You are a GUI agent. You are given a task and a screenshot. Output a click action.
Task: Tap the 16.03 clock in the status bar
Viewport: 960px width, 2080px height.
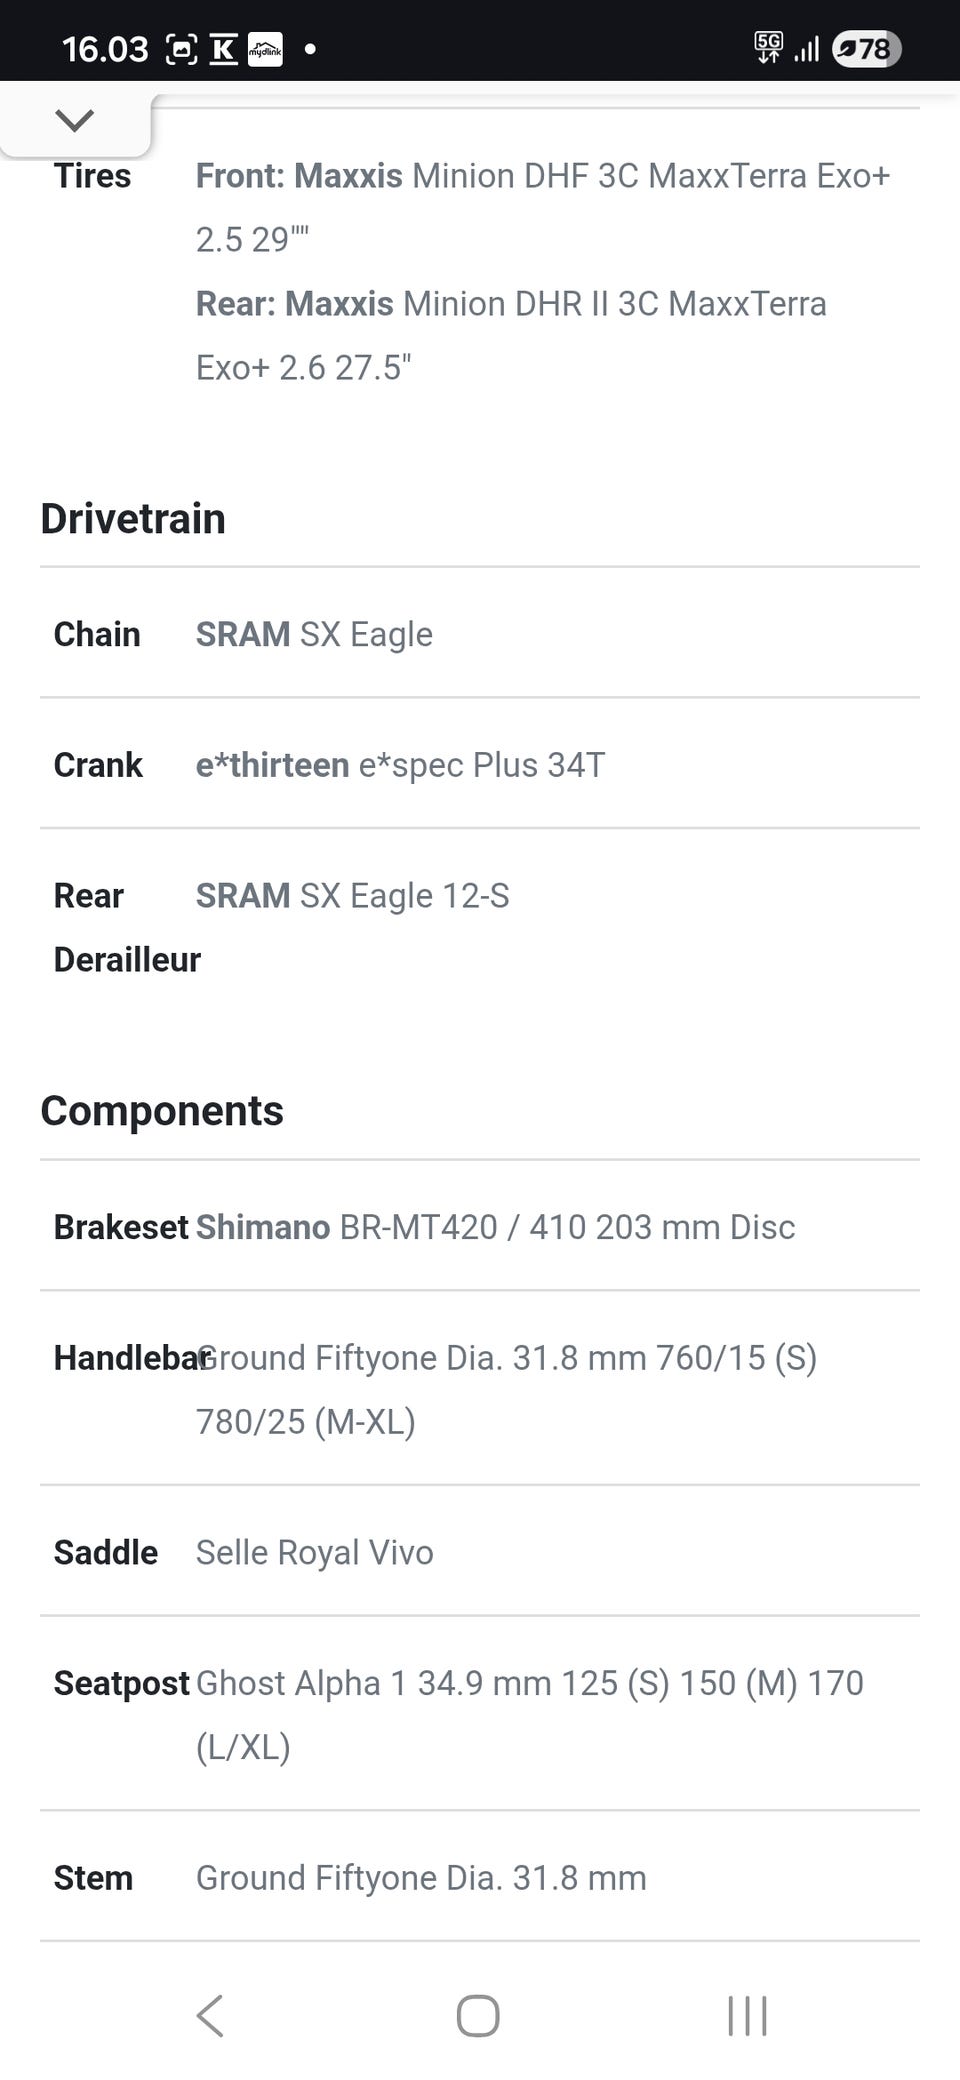tap(104, 49)
